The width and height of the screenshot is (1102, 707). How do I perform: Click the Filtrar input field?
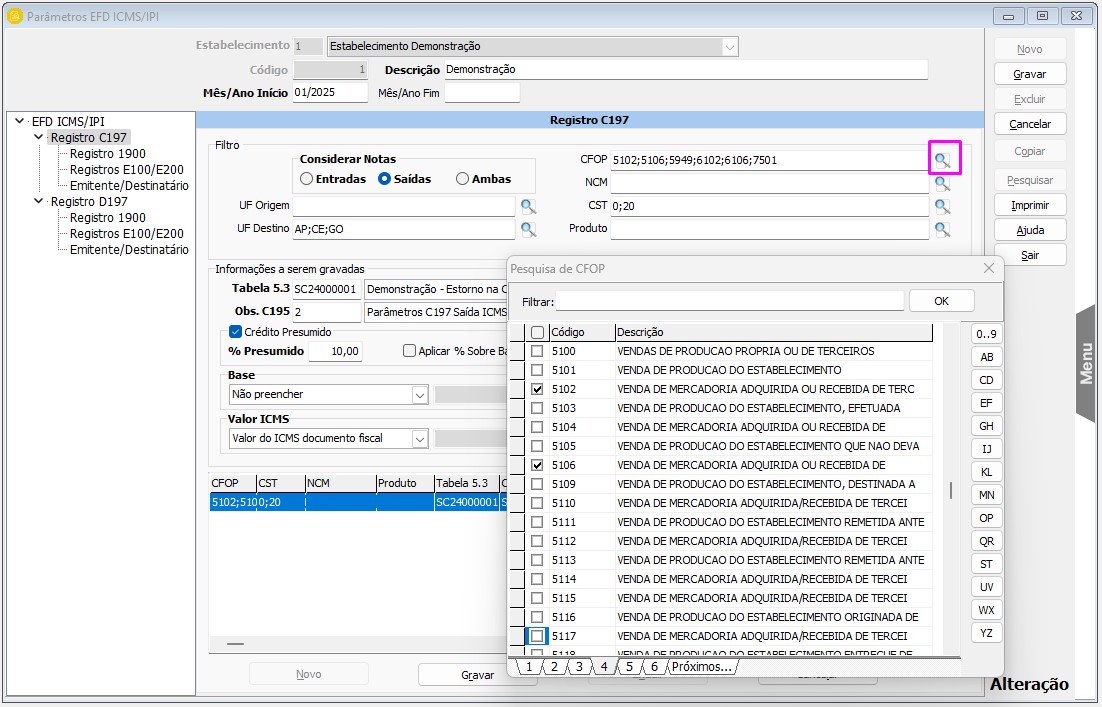(x=729, y=301)
